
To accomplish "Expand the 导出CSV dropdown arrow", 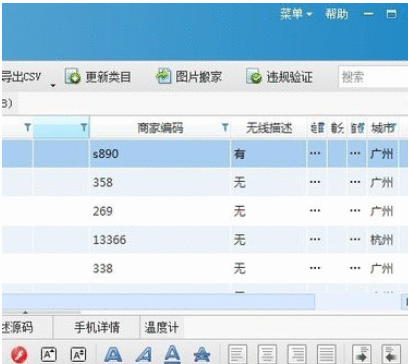I will click(x=53, y=85).
